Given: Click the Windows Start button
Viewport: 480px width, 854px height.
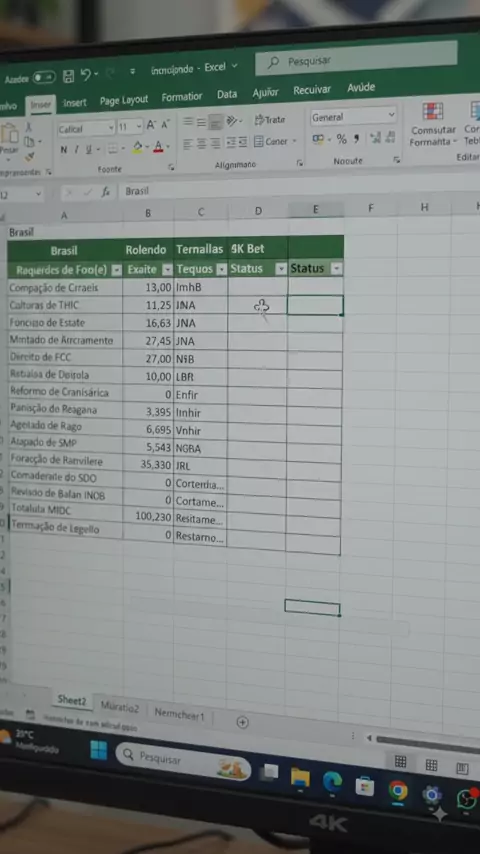Looking at the screenshot, I should pyautogui.click(x=99, y=750).
